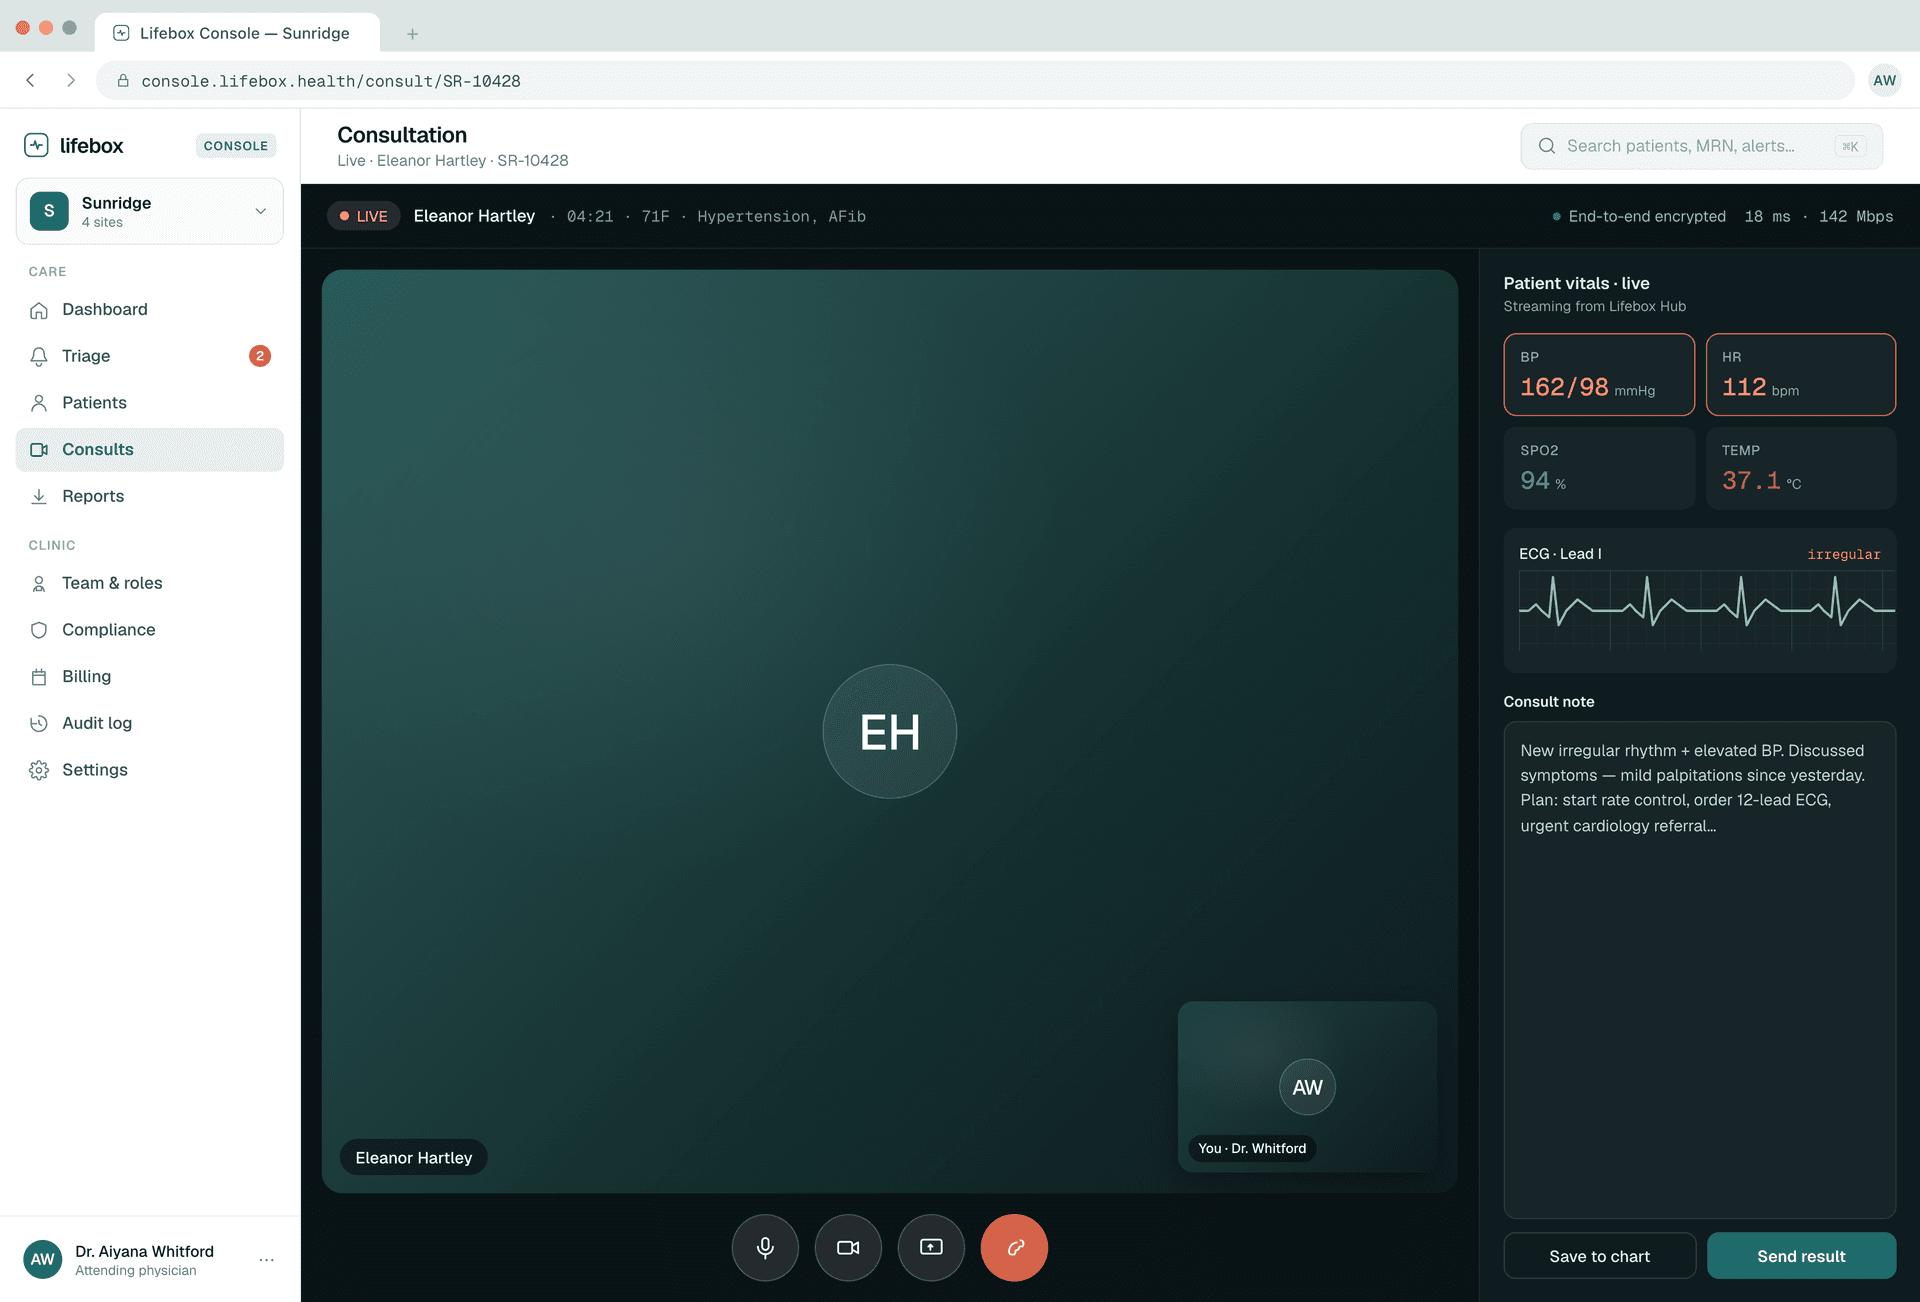
Task: Click the search magnifier icon
Action: coord(1547,146)
